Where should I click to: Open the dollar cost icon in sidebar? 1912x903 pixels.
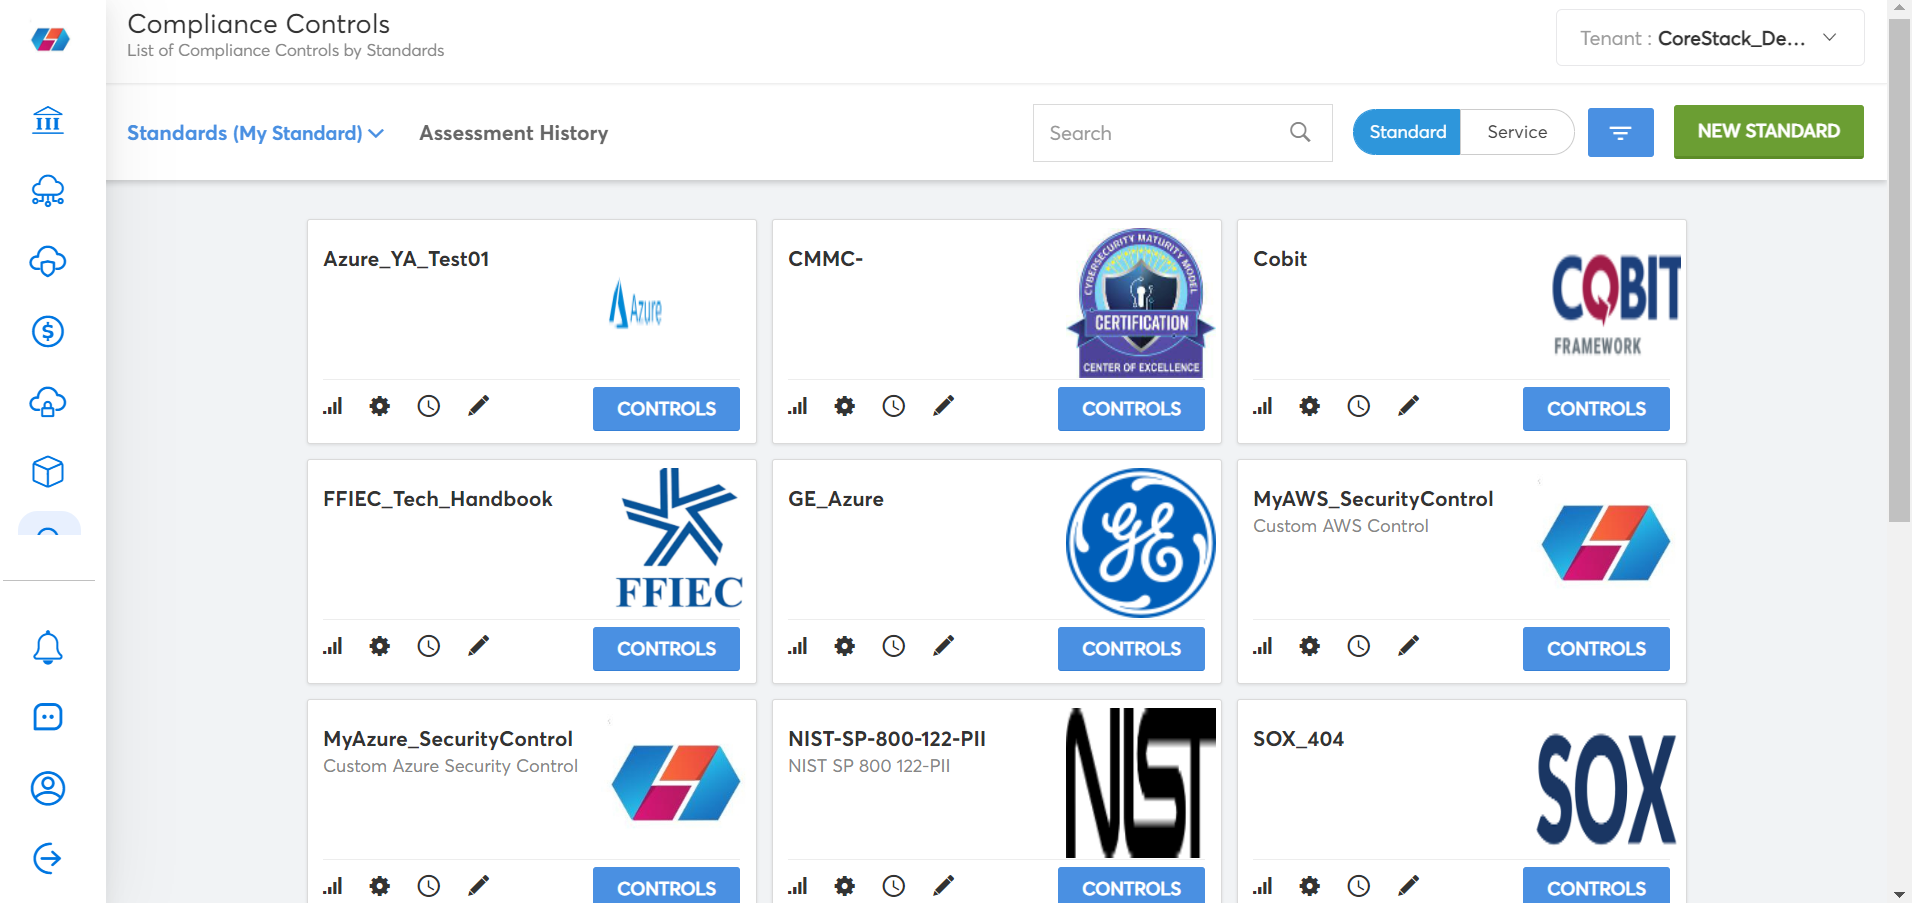pyautogui.click(x=48, y=331)
